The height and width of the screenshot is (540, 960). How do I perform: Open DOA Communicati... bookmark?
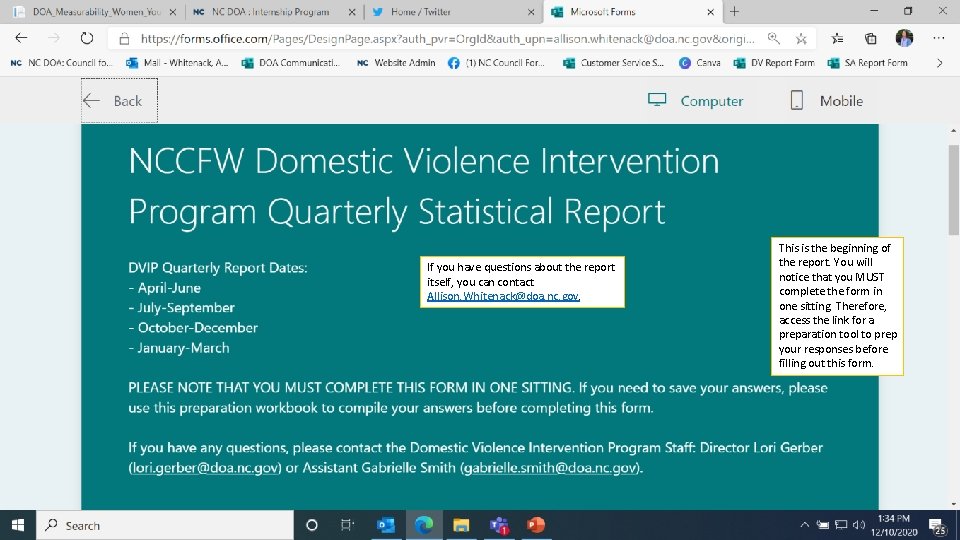click(x=291, y=62)
